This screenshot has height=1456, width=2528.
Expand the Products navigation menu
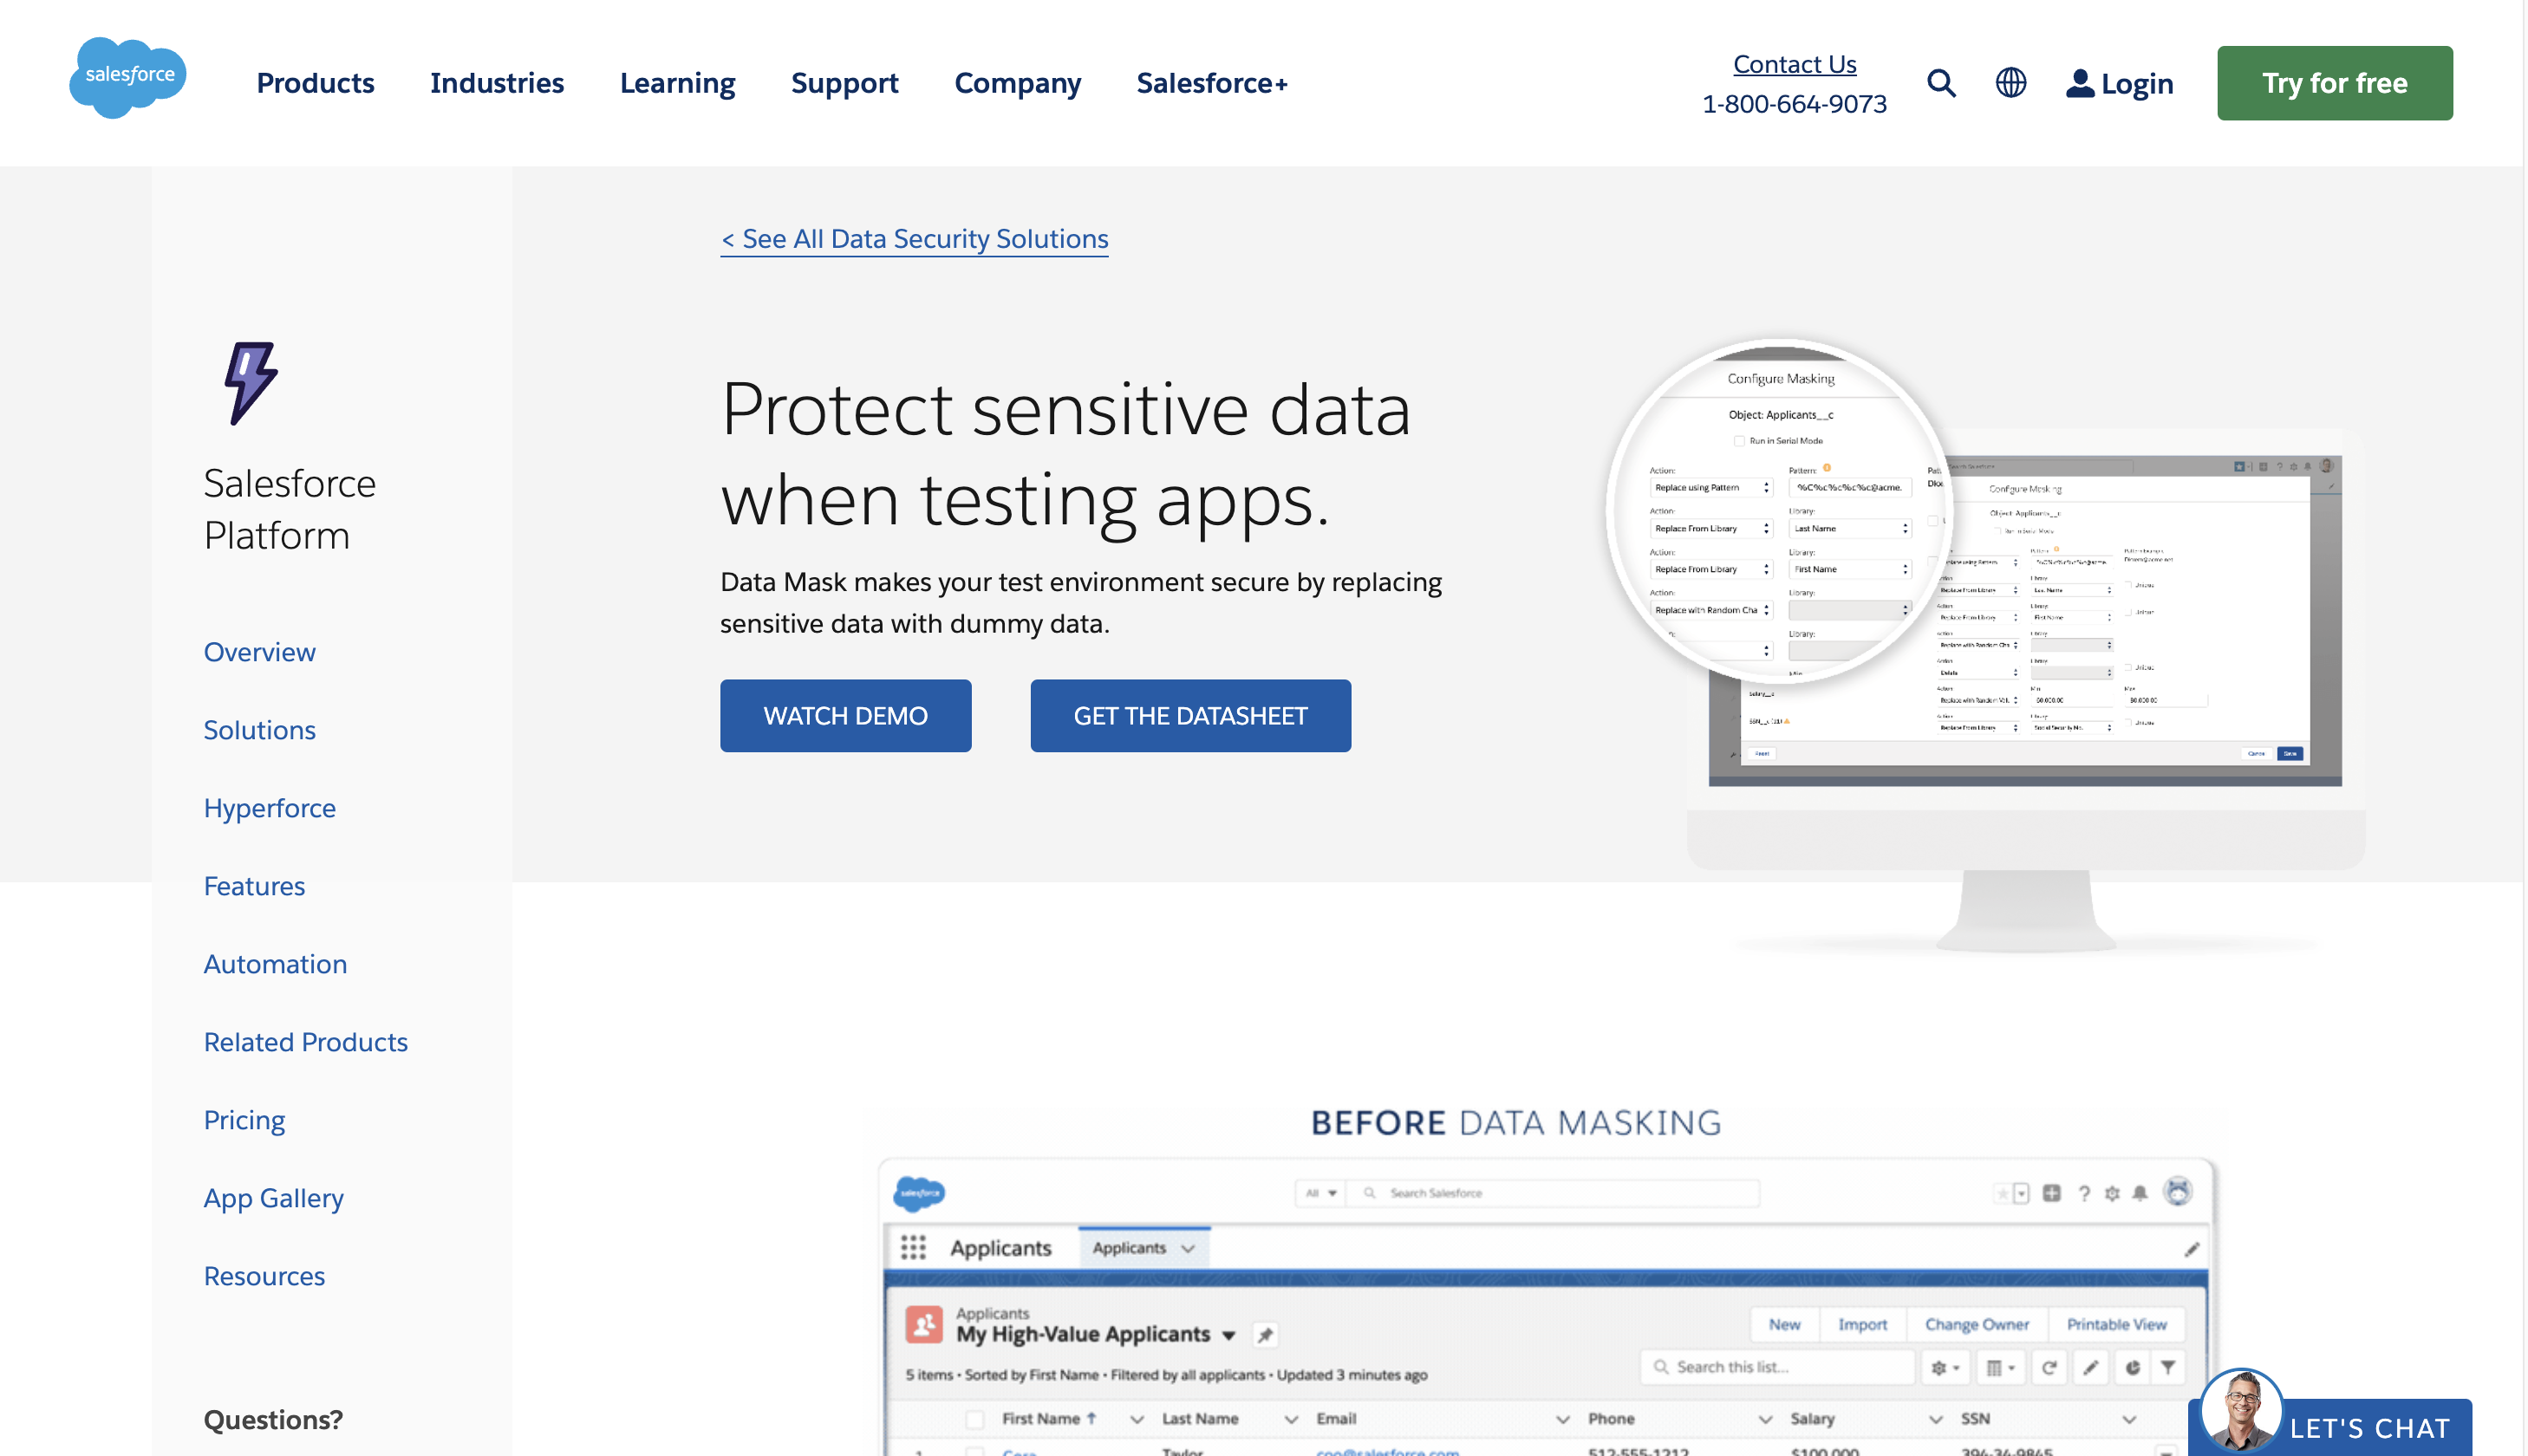tap(314, 83)
